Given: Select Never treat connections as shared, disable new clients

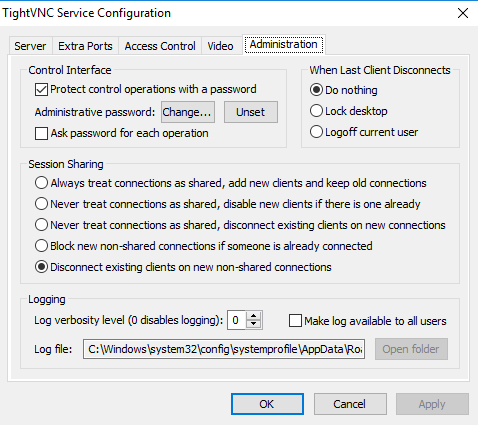Looking at the screenshot, I should click(41, 204).
